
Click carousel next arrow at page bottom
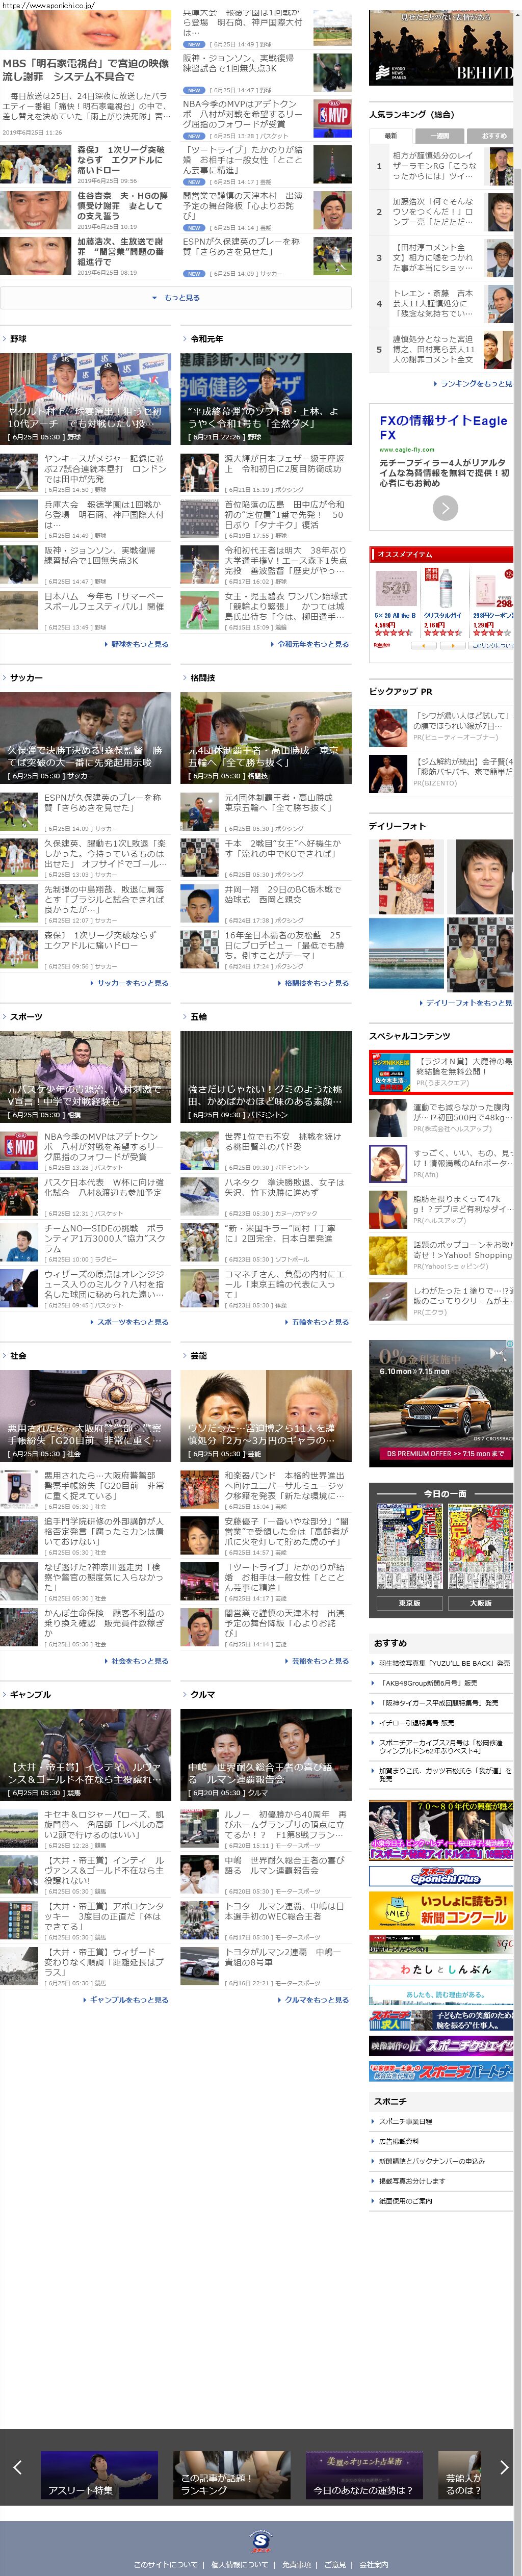click(503, 2468)
